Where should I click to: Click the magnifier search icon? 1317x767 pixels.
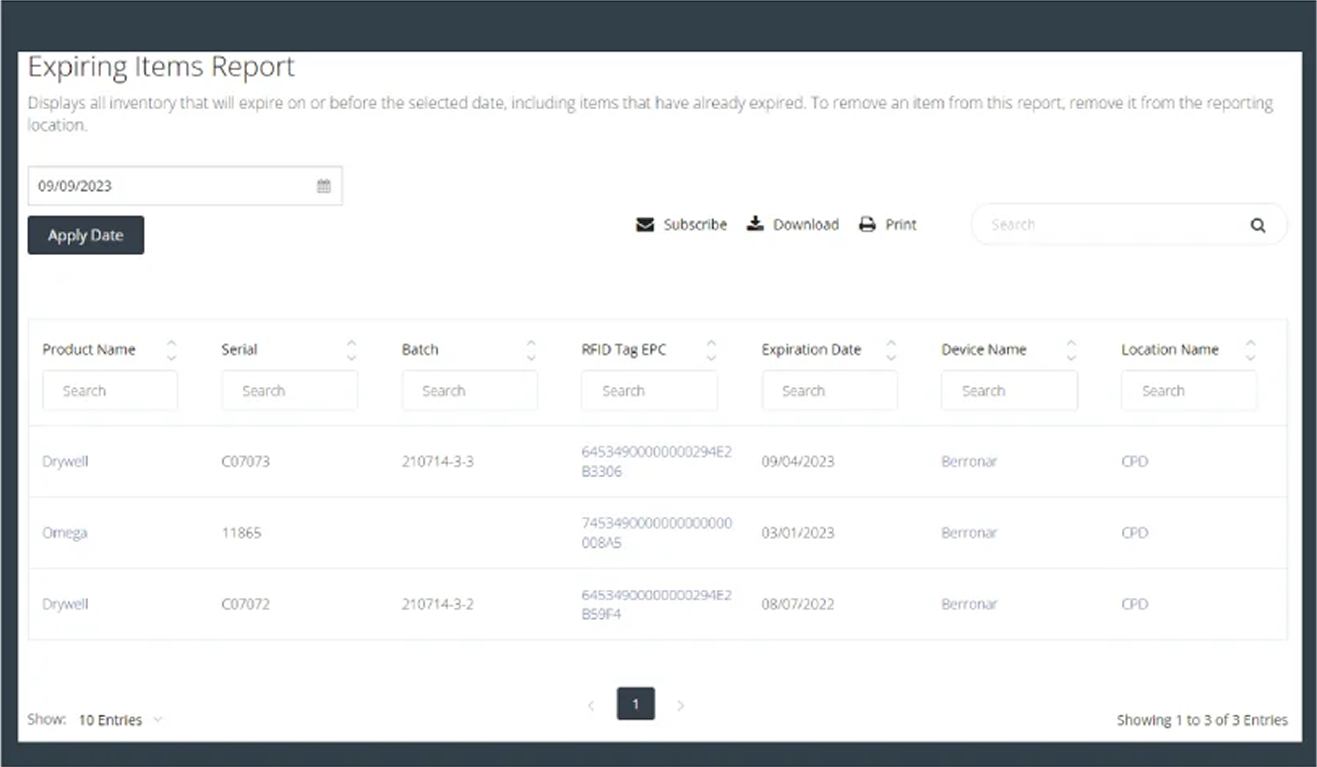coord(1257,226)
